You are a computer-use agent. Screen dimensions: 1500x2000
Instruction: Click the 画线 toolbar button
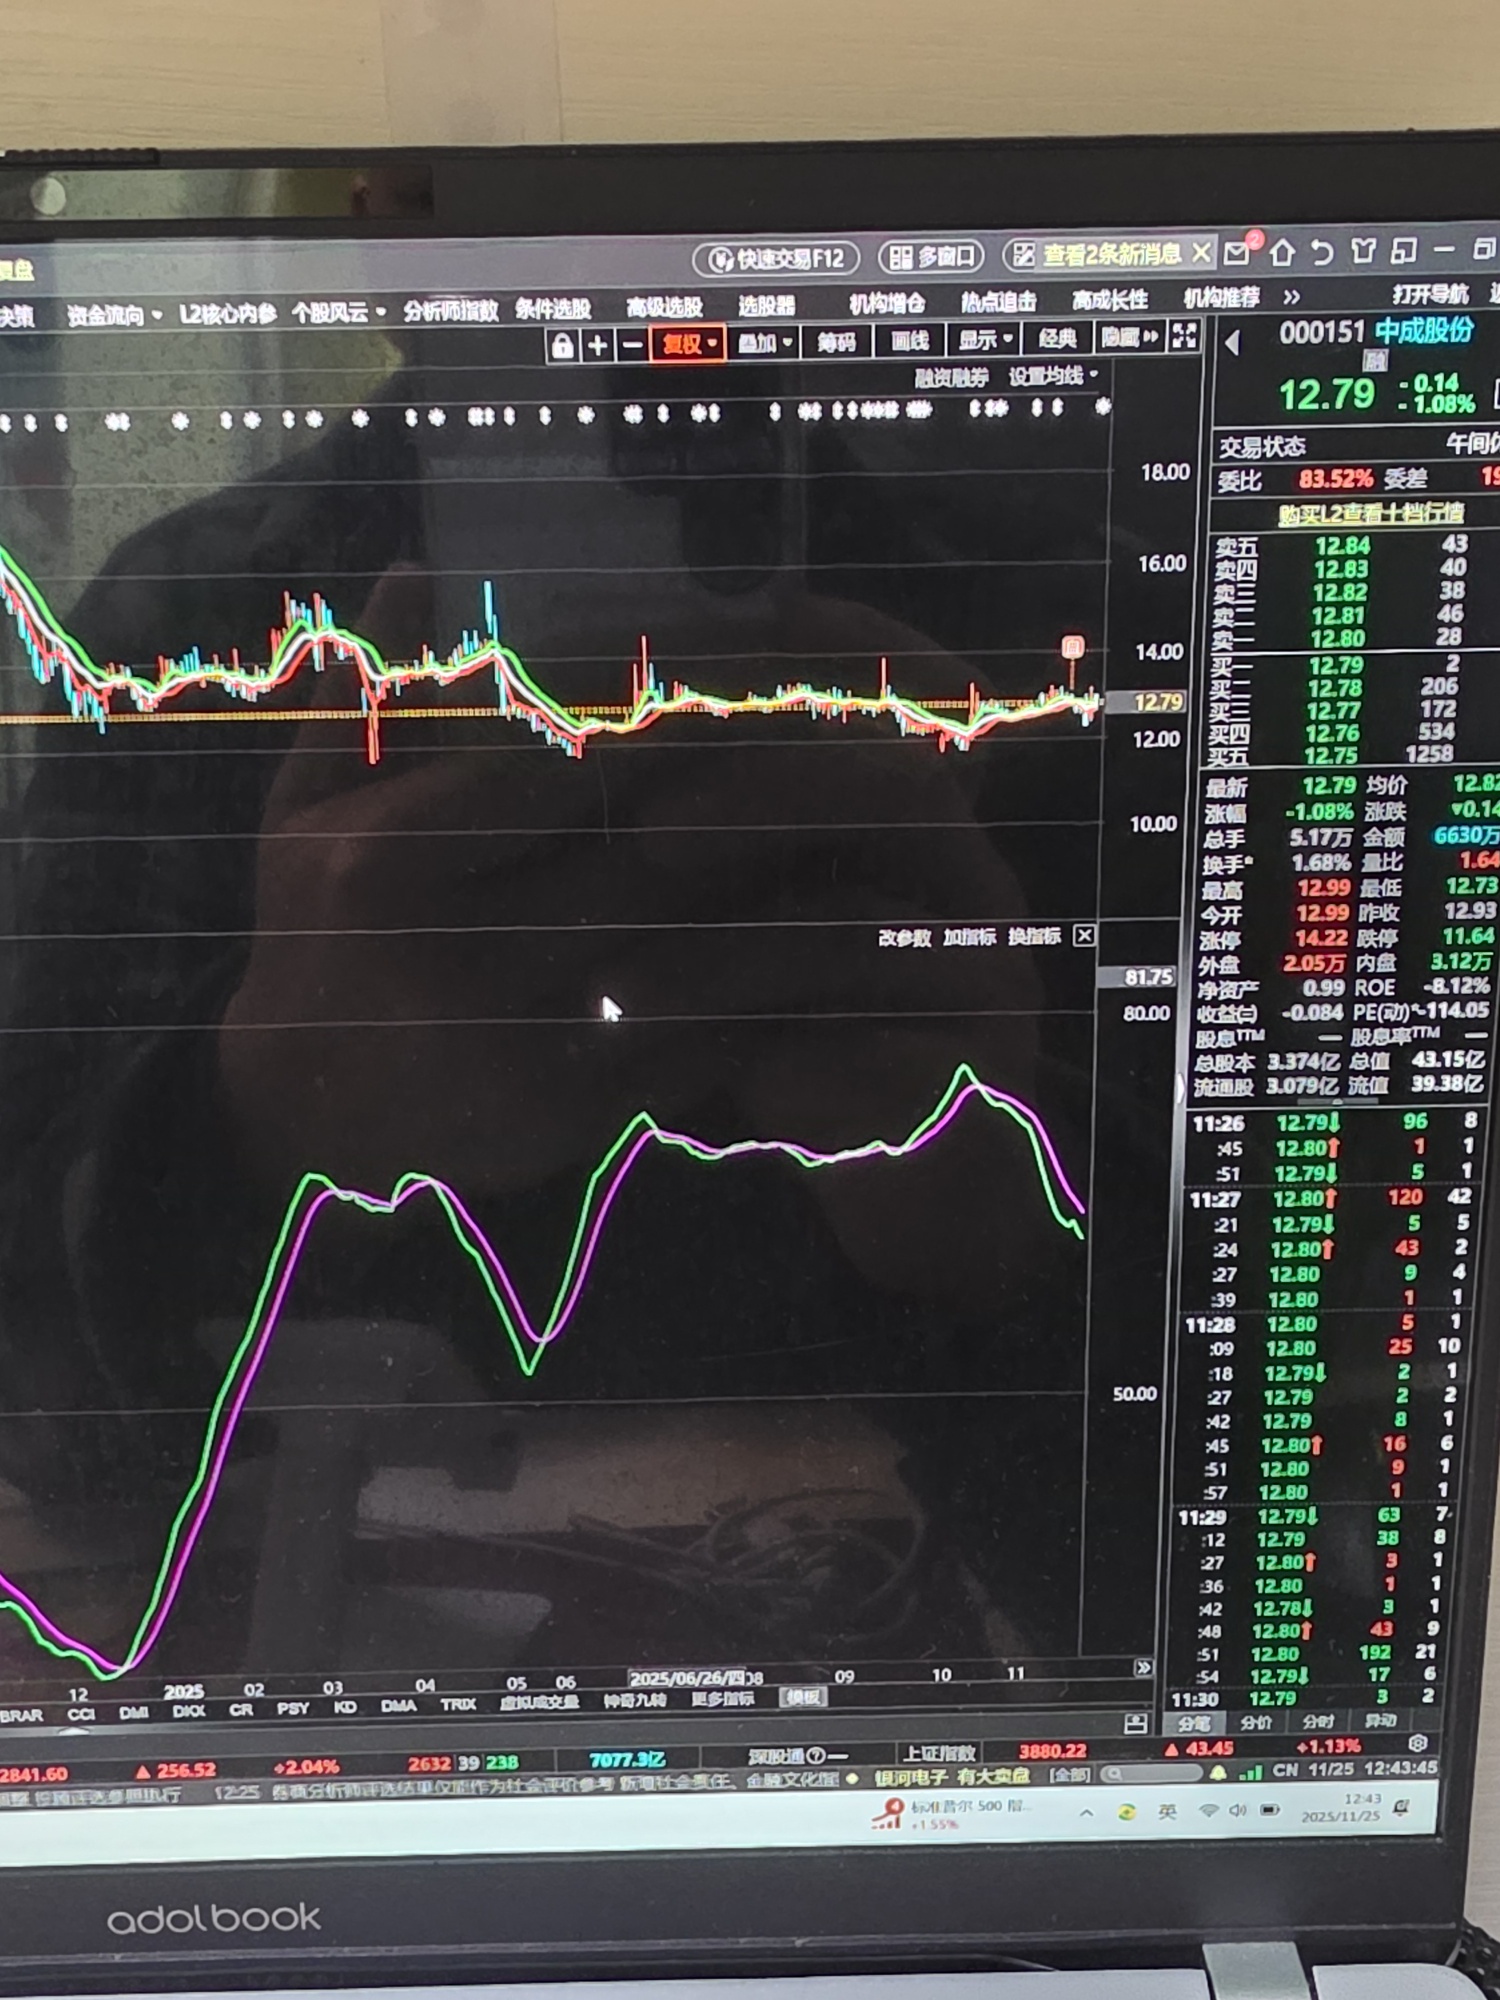point(909,341)
